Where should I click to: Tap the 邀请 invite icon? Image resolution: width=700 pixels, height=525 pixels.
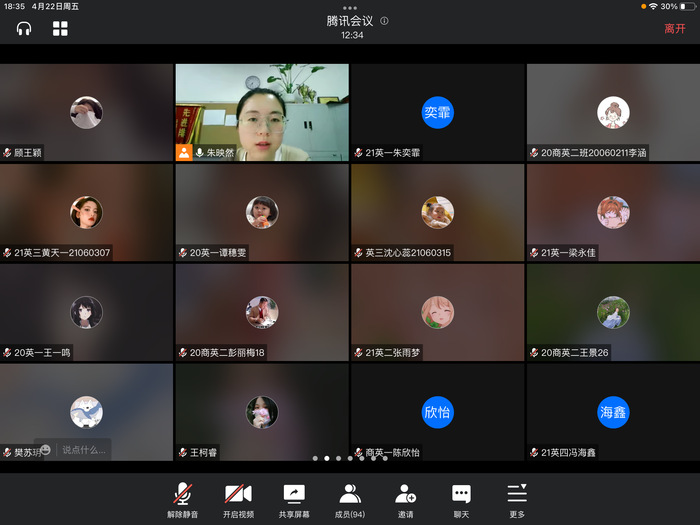click(405, 500)
